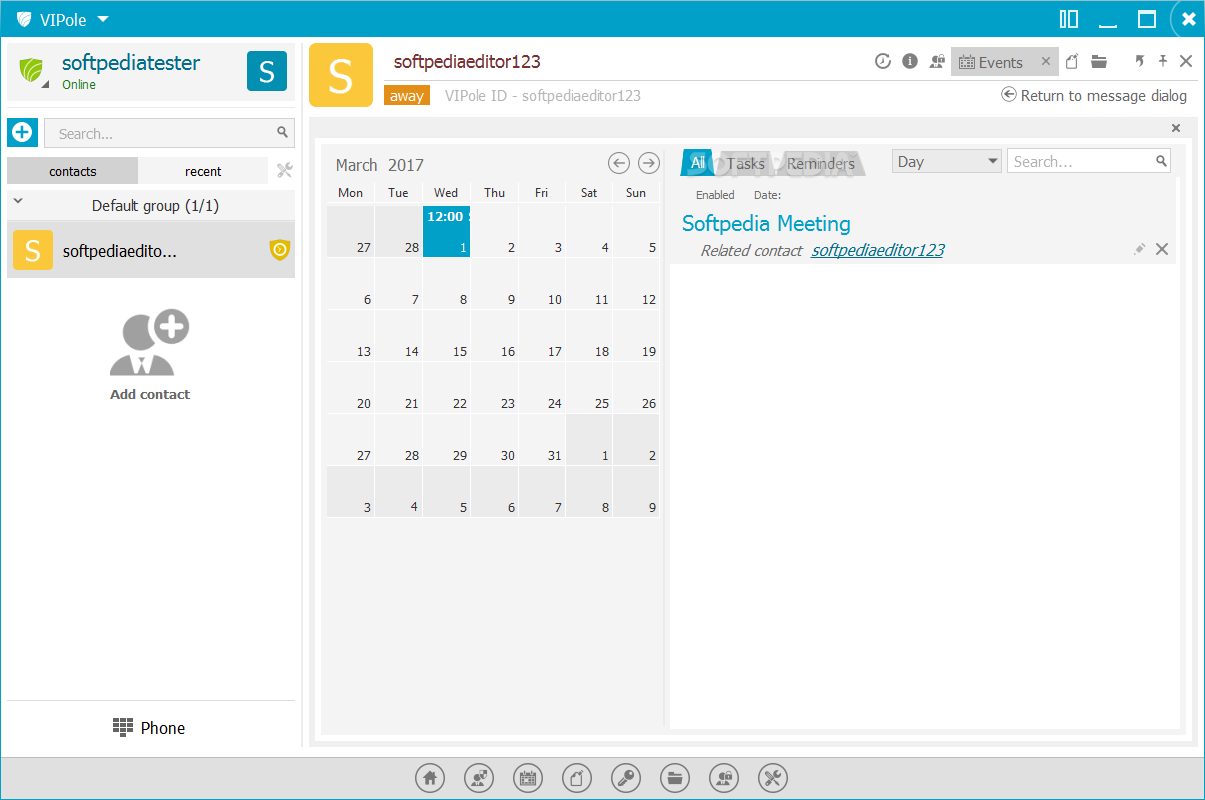Image resolution: width=1205 pixels, height=800 pixels.
Task: Click the next month arrow
Action: (649, 163)
